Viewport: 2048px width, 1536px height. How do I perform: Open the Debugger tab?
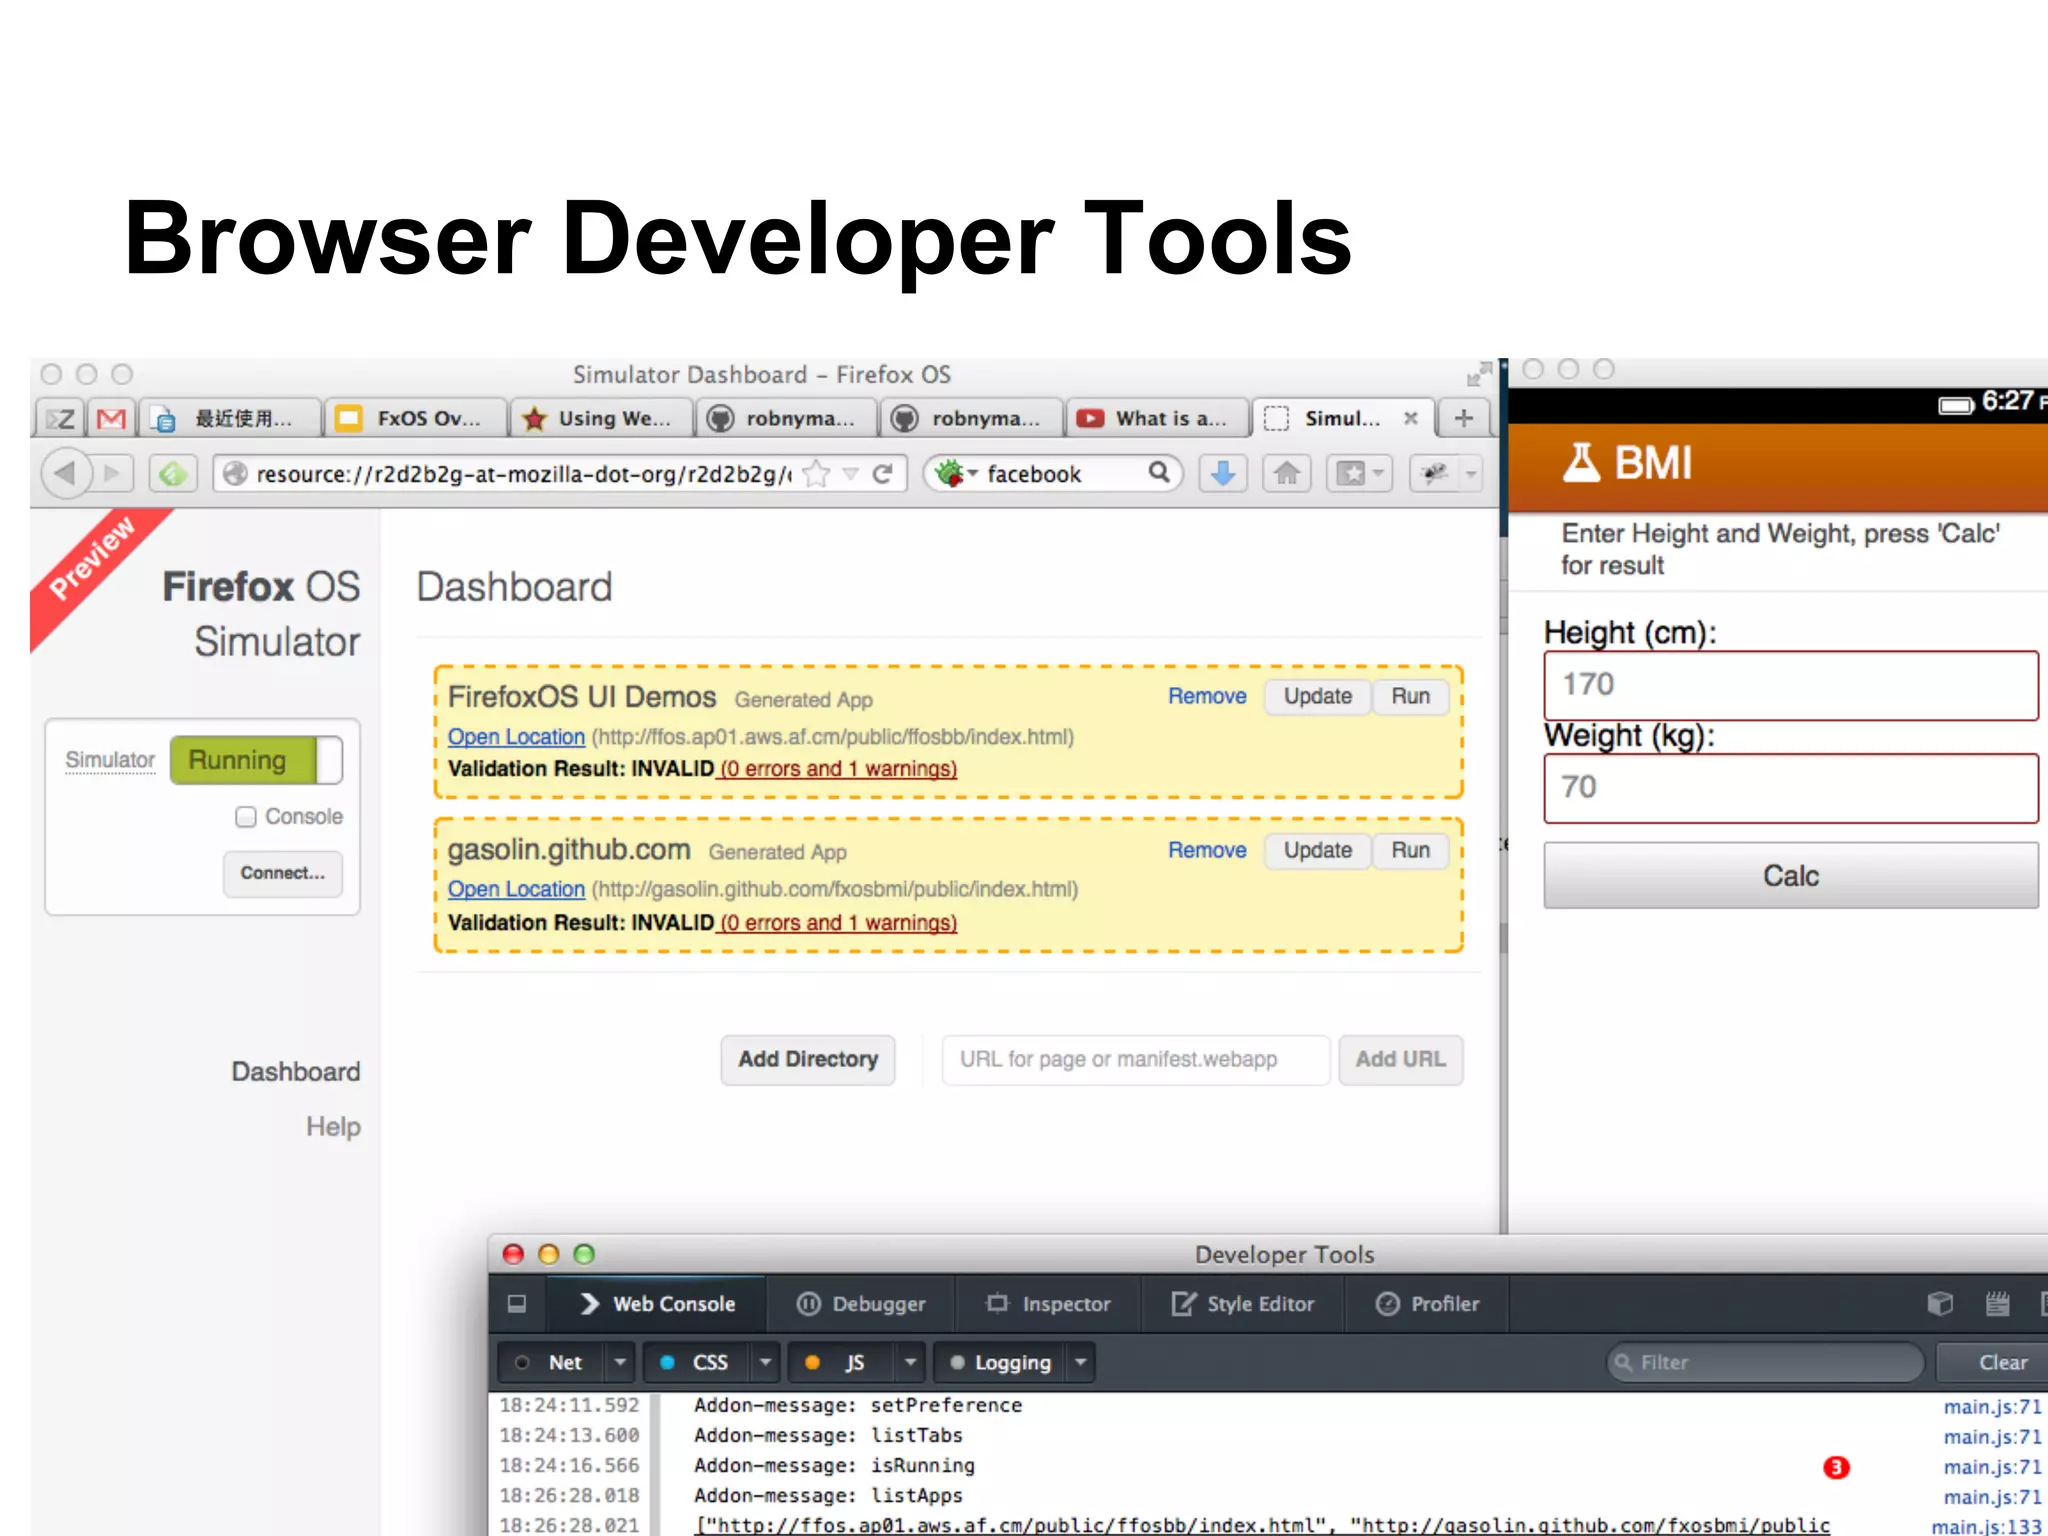tap(861, 1303)
